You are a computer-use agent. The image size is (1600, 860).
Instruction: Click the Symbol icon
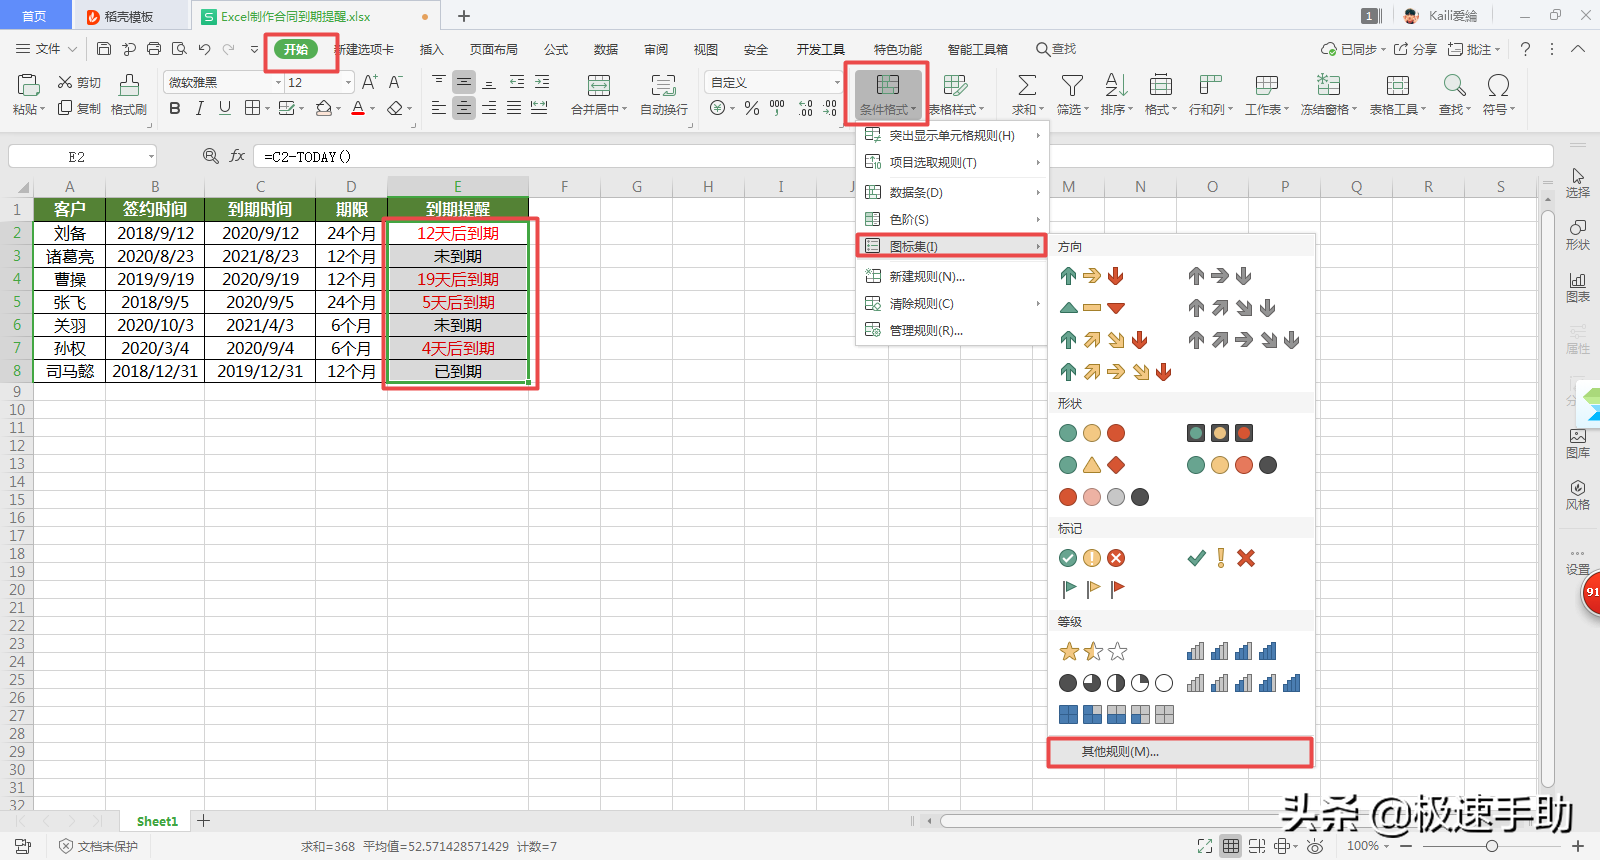tap(1498, 85)
